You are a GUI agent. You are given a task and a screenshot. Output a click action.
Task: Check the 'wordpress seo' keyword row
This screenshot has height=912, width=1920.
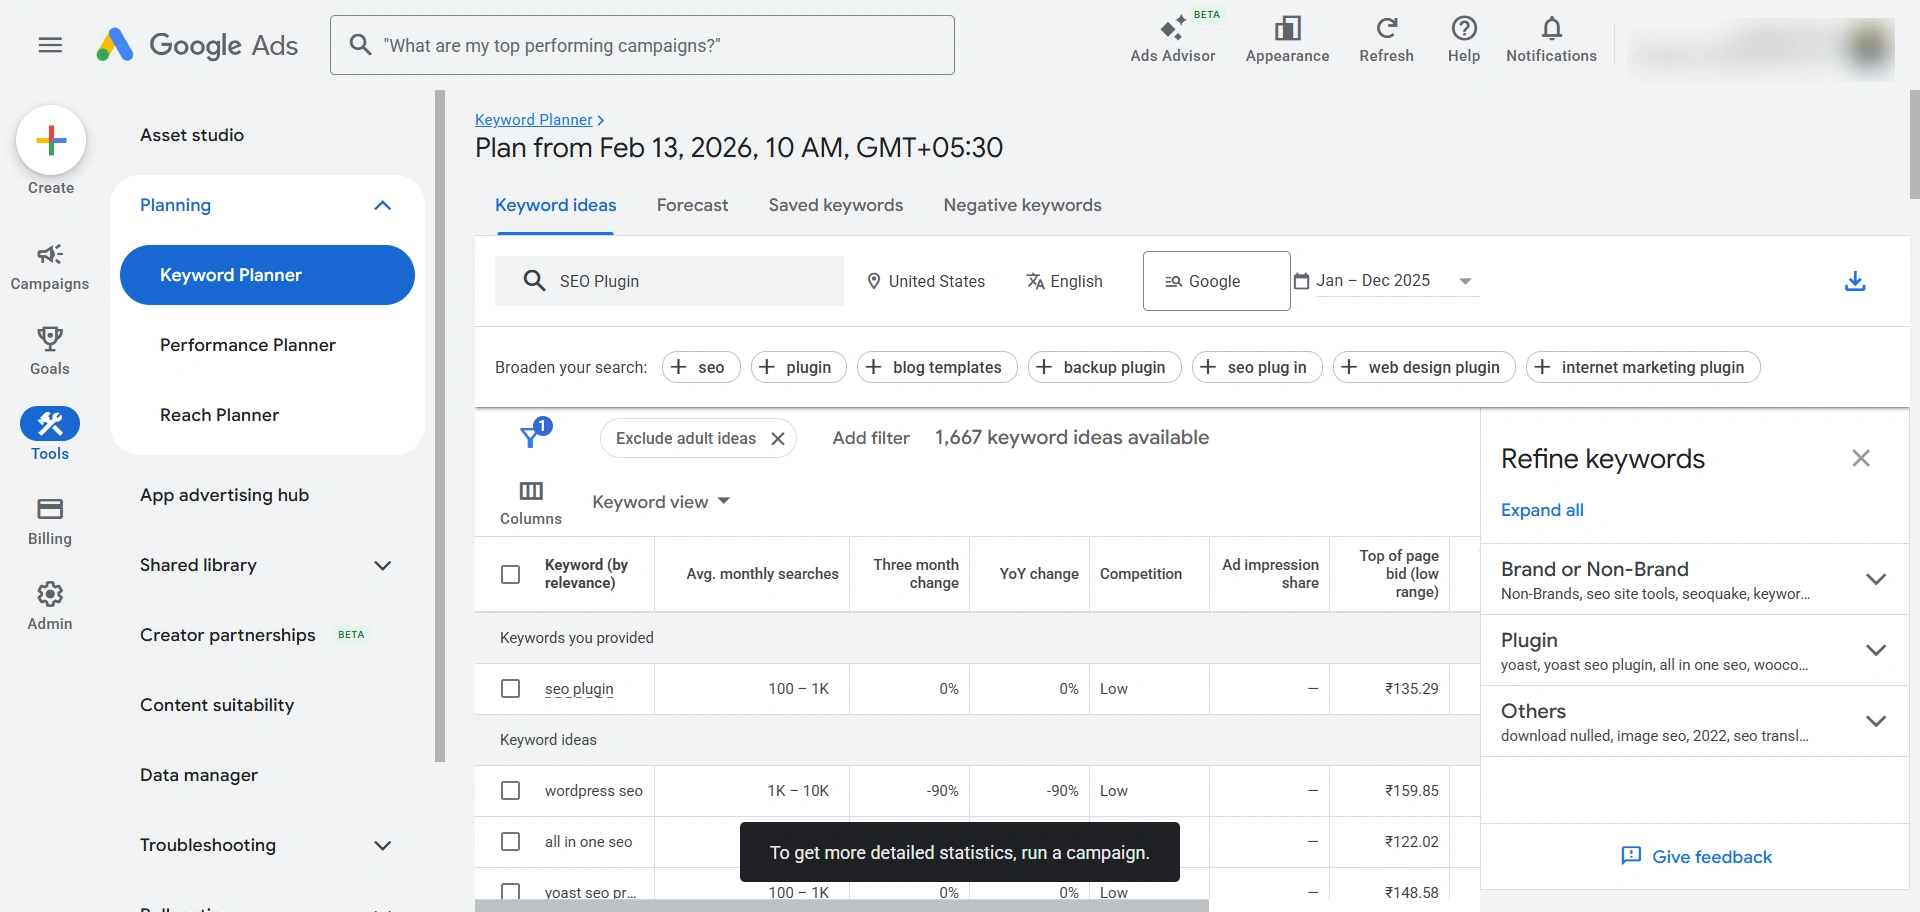[x=510, y=791]
